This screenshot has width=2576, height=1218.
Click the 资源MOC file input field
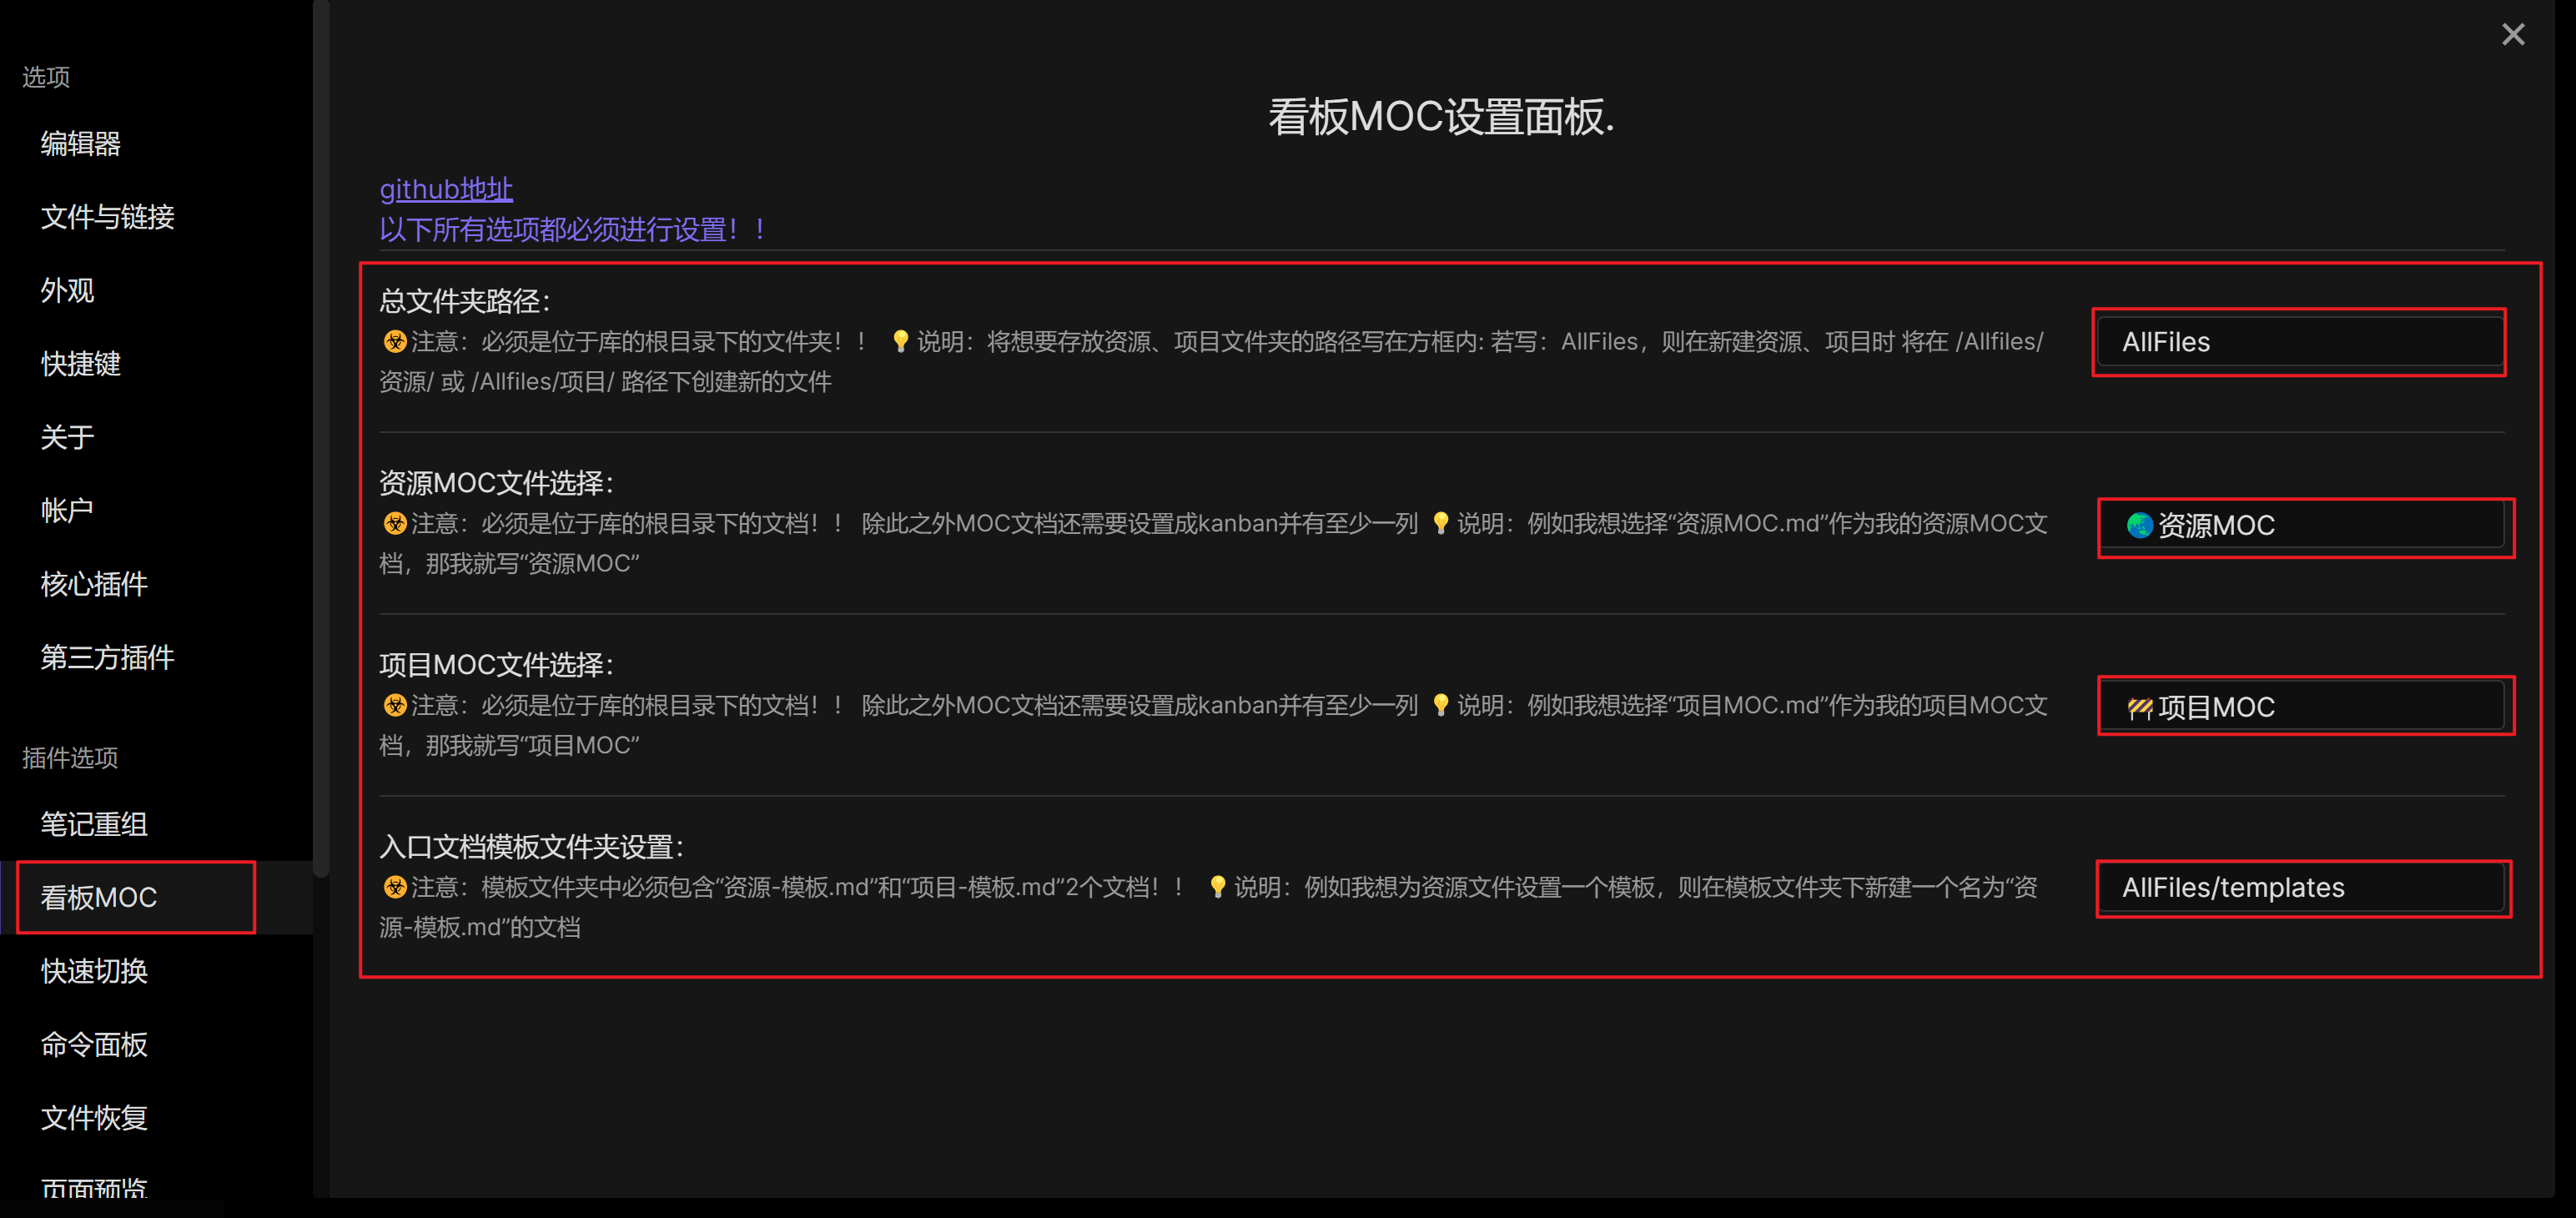coord(2304,525)
